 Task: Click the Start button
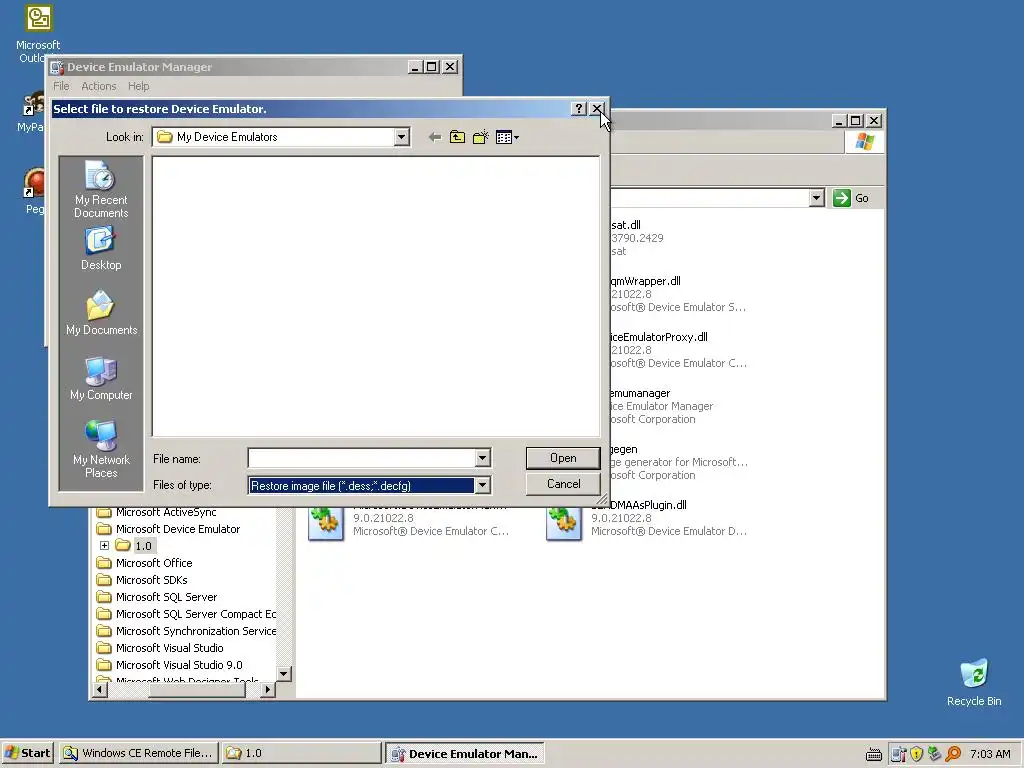(x=27, y=753)
